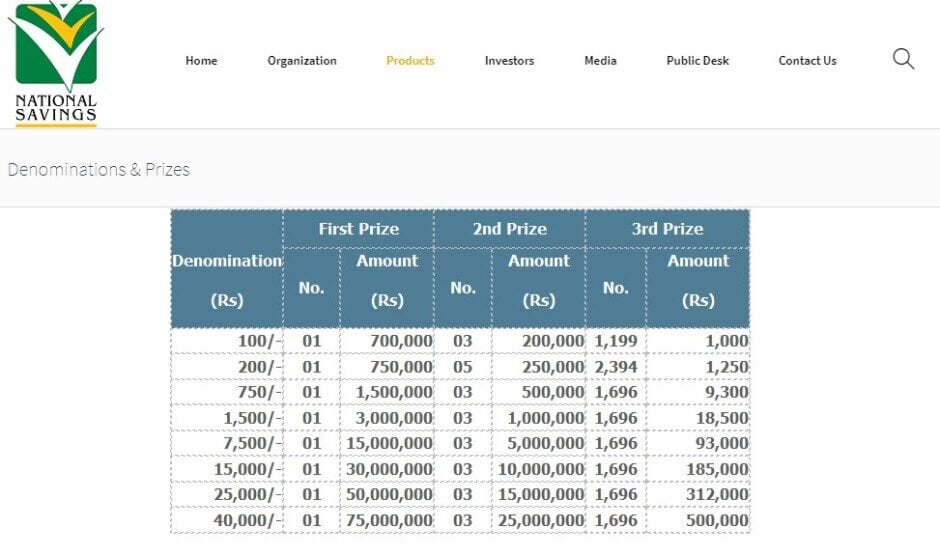The height and width of the screenshot is (555, 940).
Task: Open the Public Desk menu
Action: (x=697, y=61)
